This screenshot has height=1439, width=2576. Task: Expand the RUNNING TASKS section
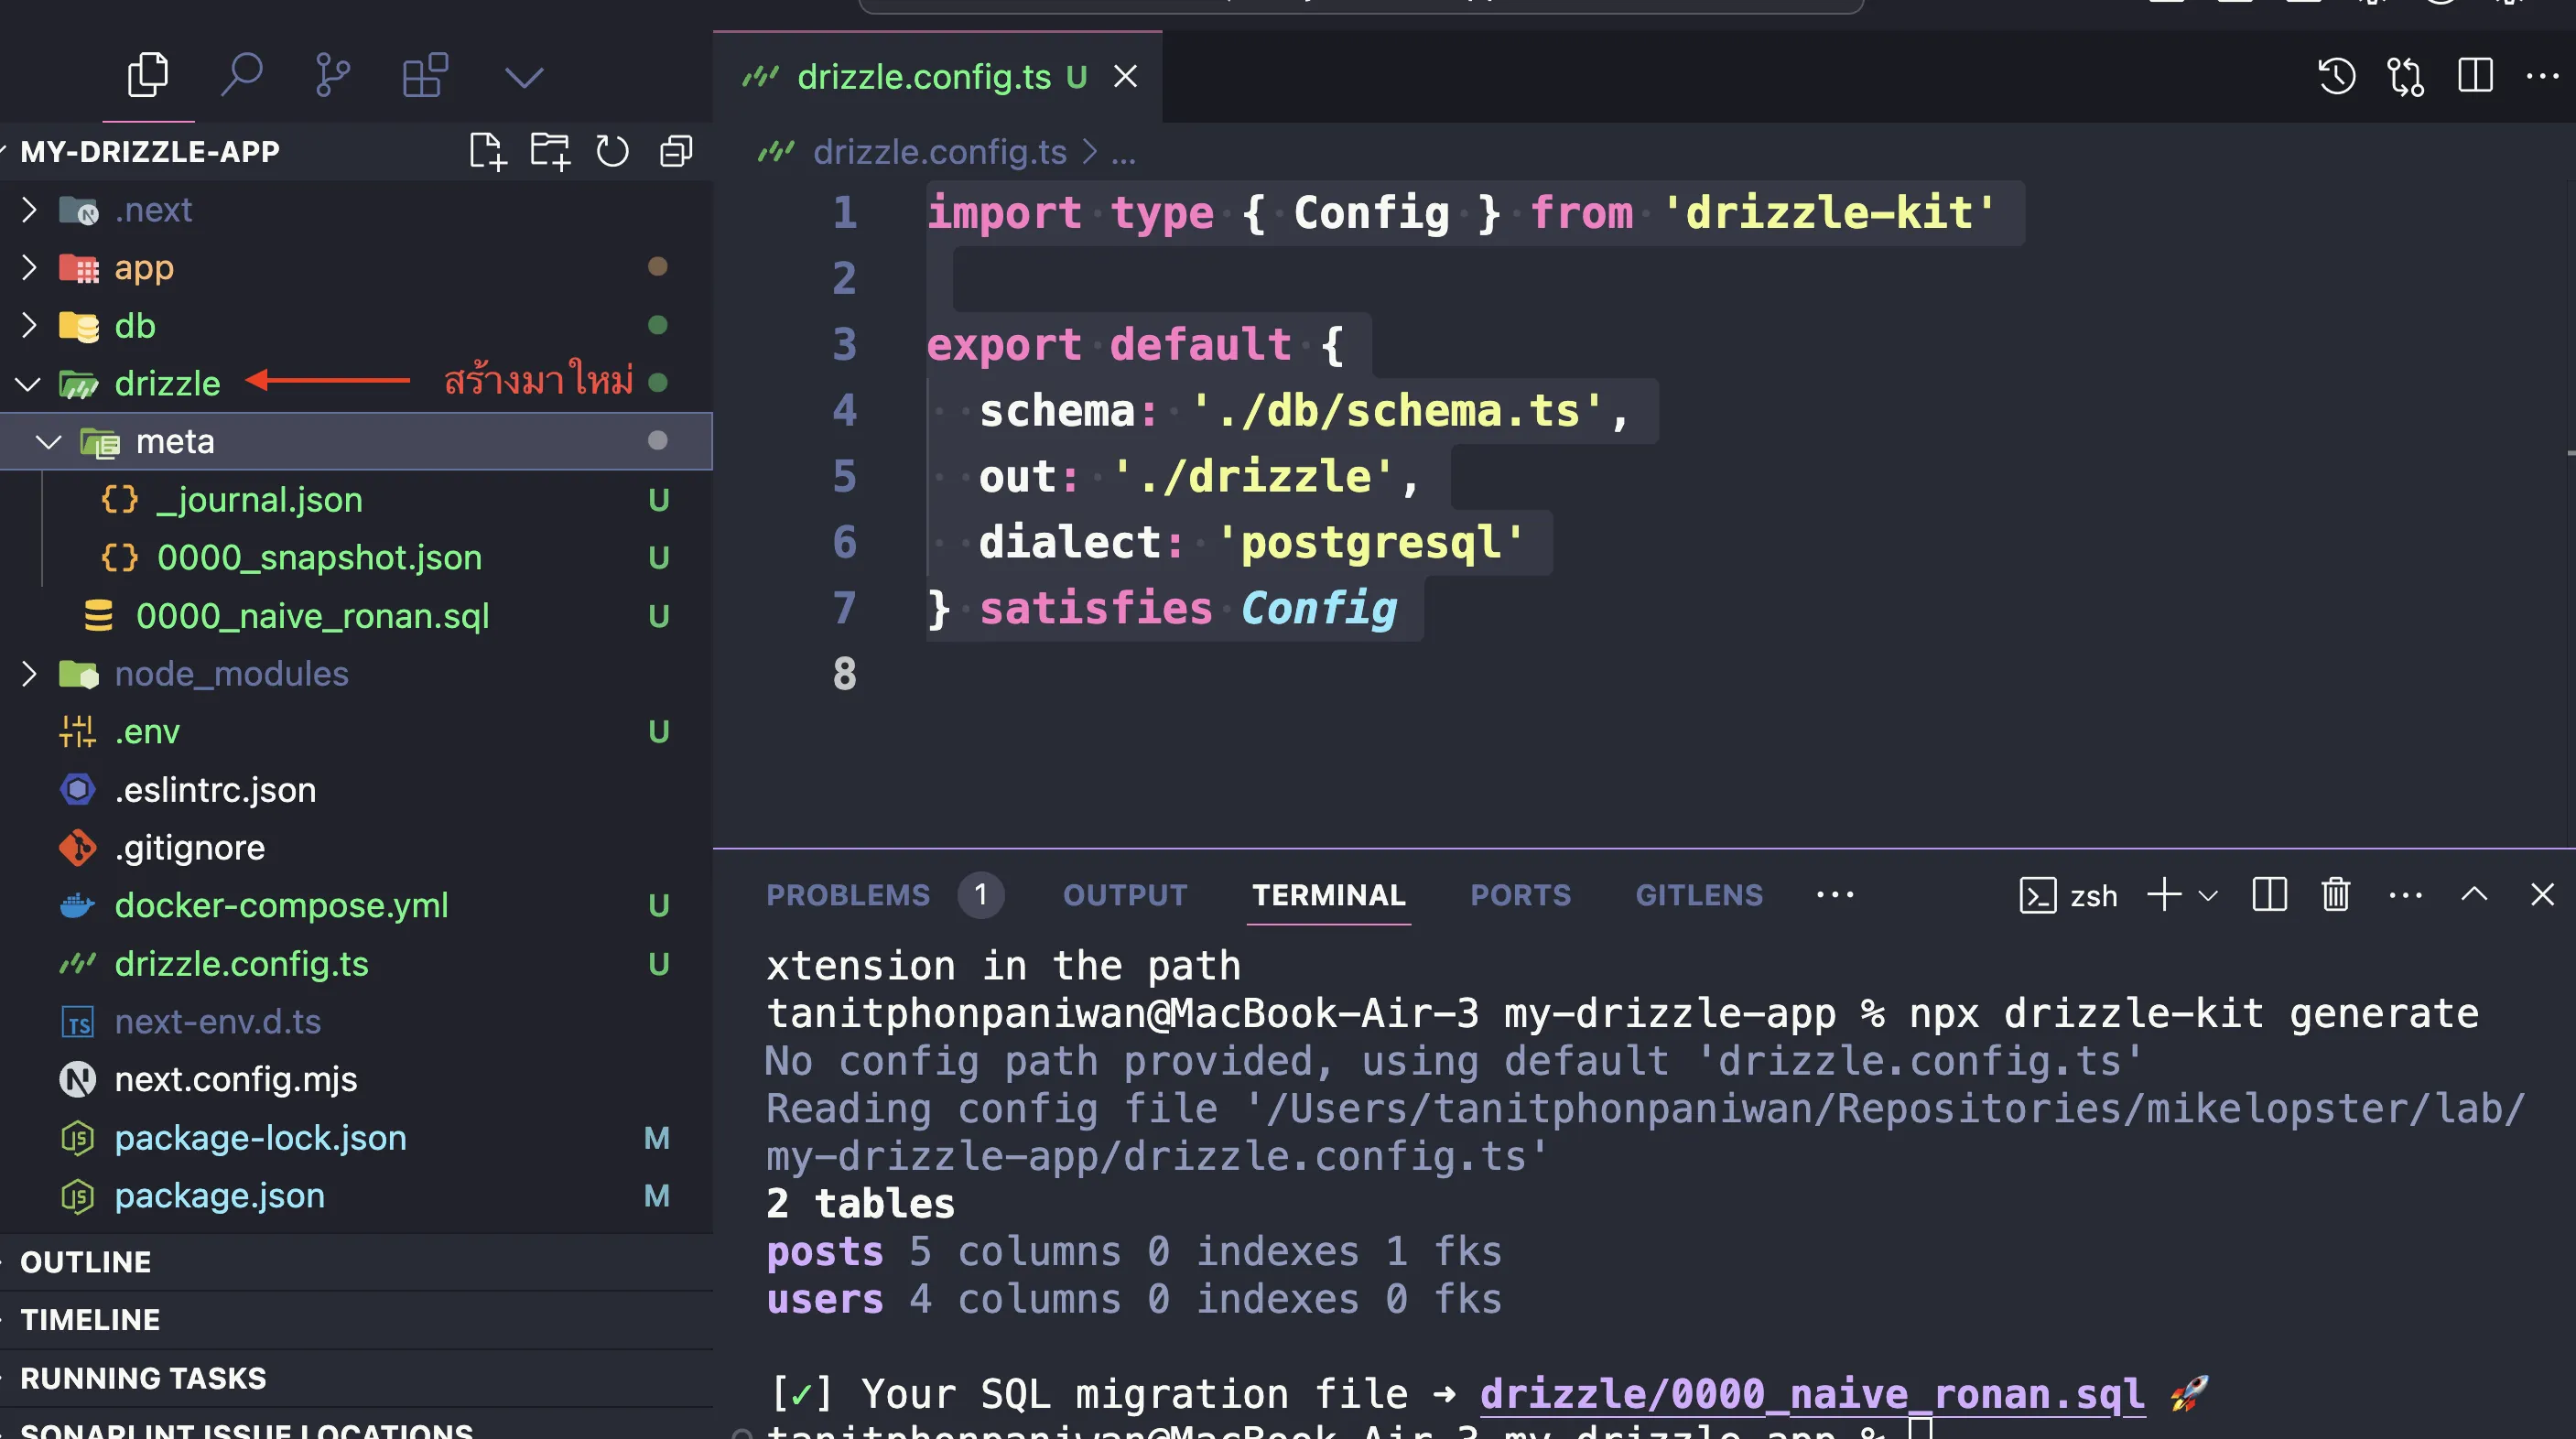coord(356,1378)
